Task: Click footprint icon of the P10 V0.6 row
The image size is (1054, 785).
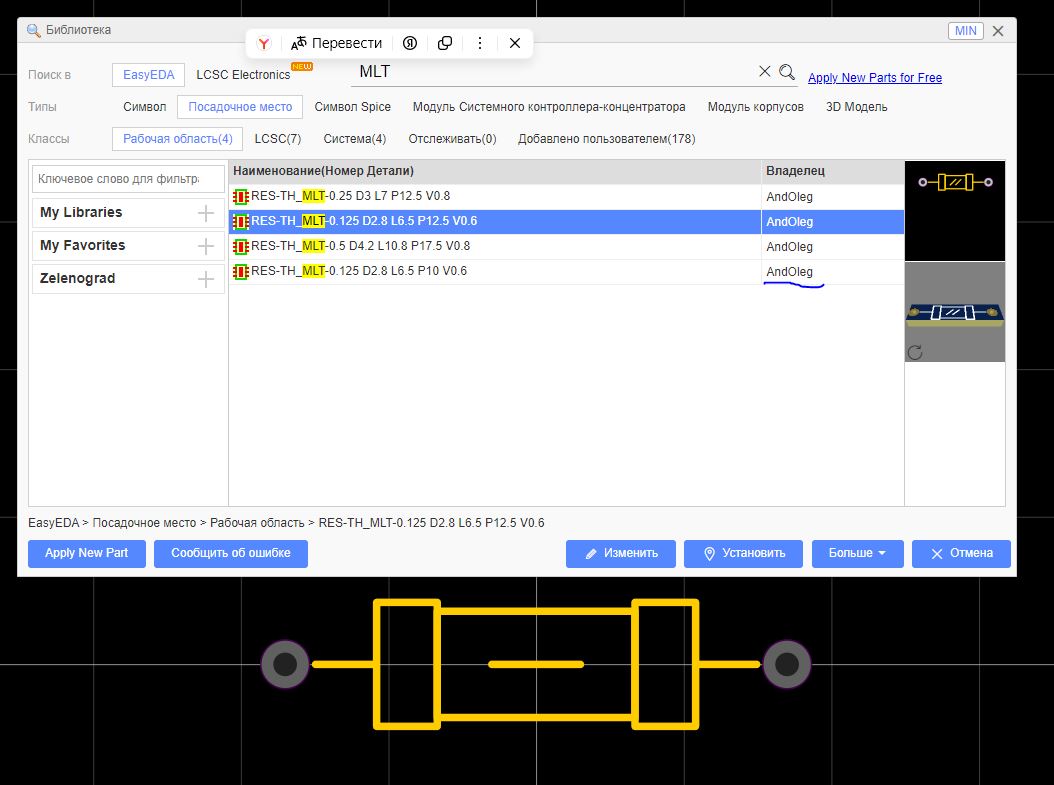Action: pyautogui.click(x=241, y=272)
